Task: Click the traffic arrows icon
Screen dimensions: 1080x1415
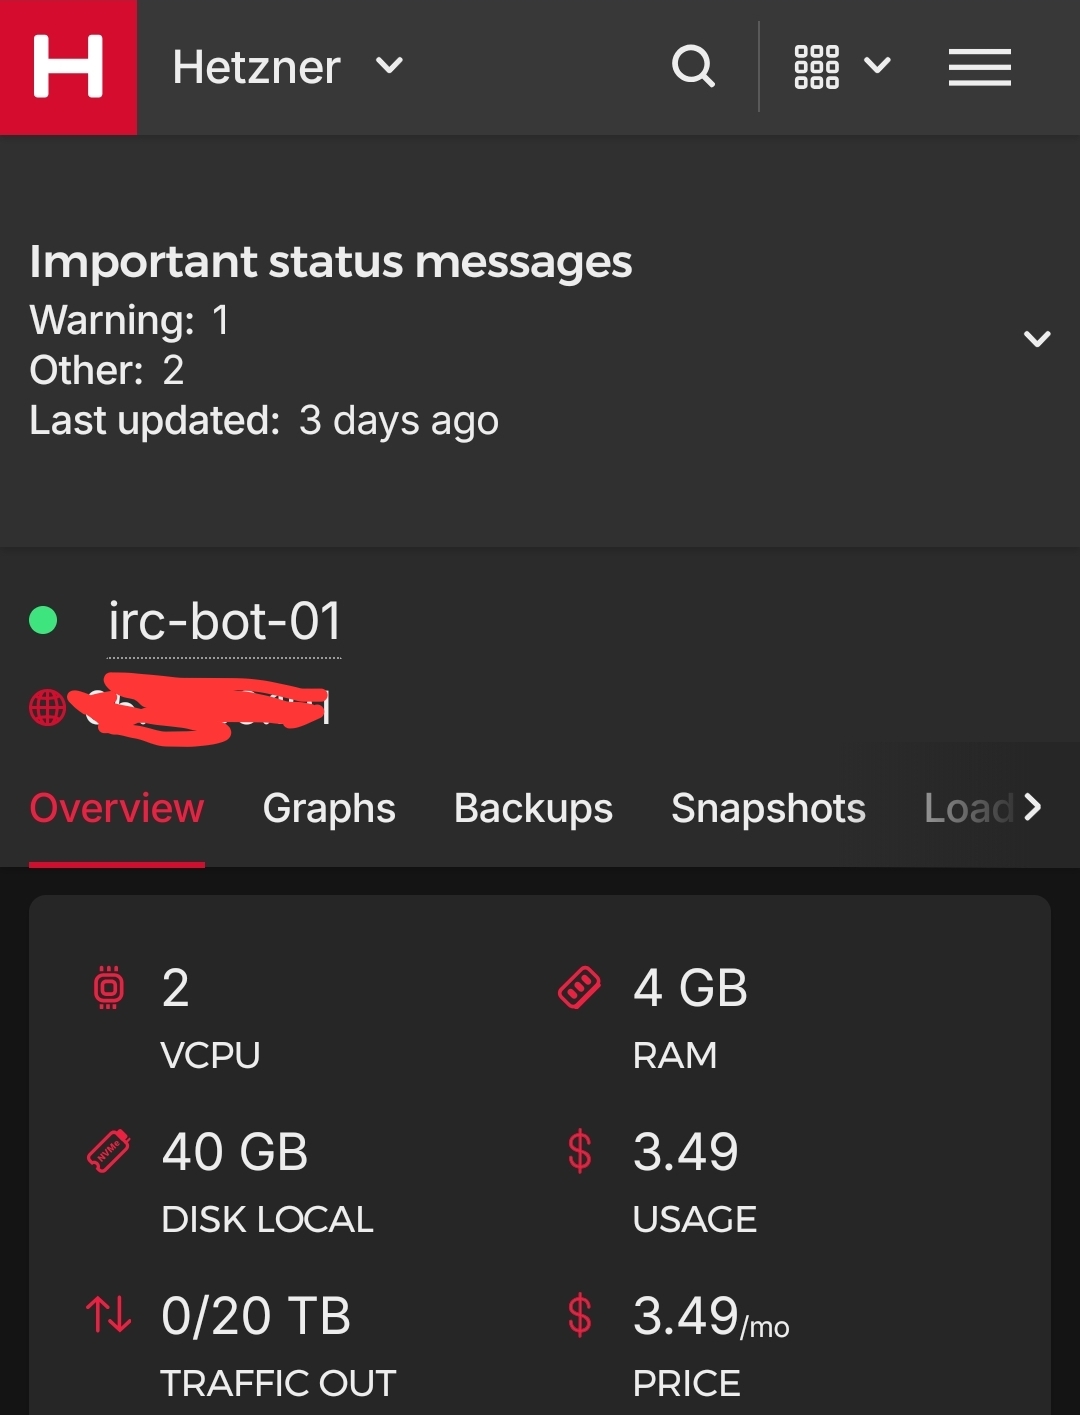Action: 108,1315
